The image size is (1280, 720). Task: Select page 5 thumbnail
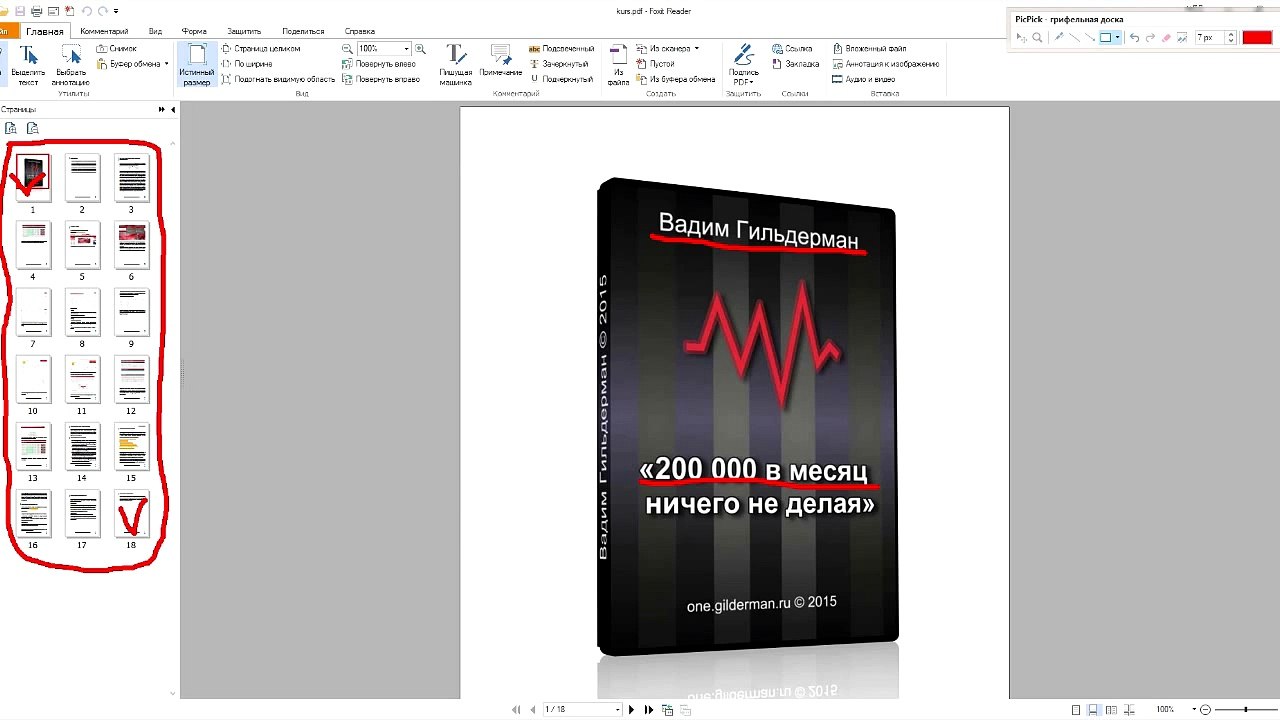tap(82, 246)
